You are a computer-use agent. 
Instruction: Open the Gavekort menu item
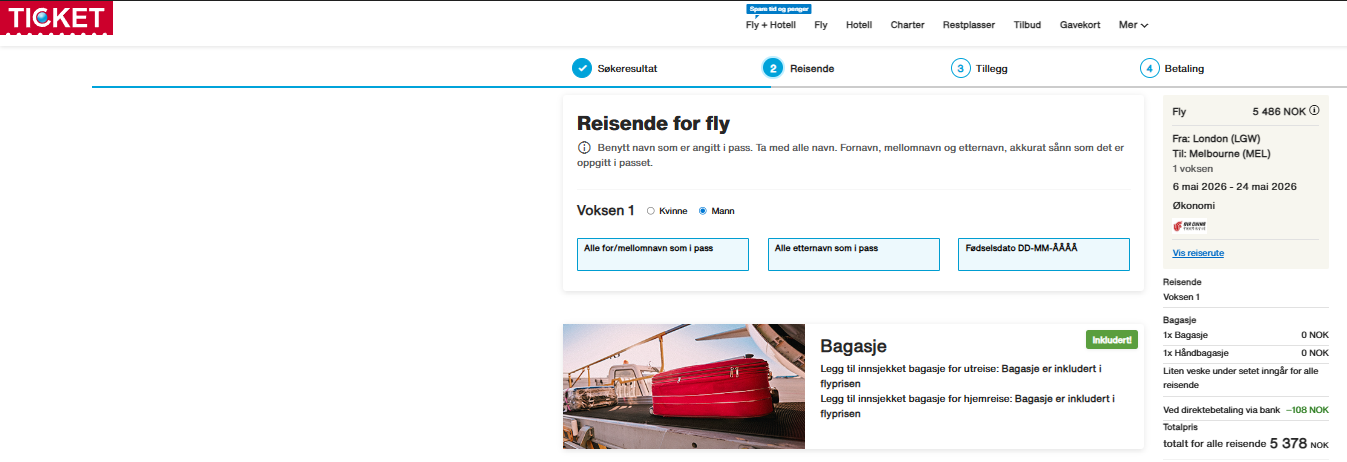pos(1080,25)
